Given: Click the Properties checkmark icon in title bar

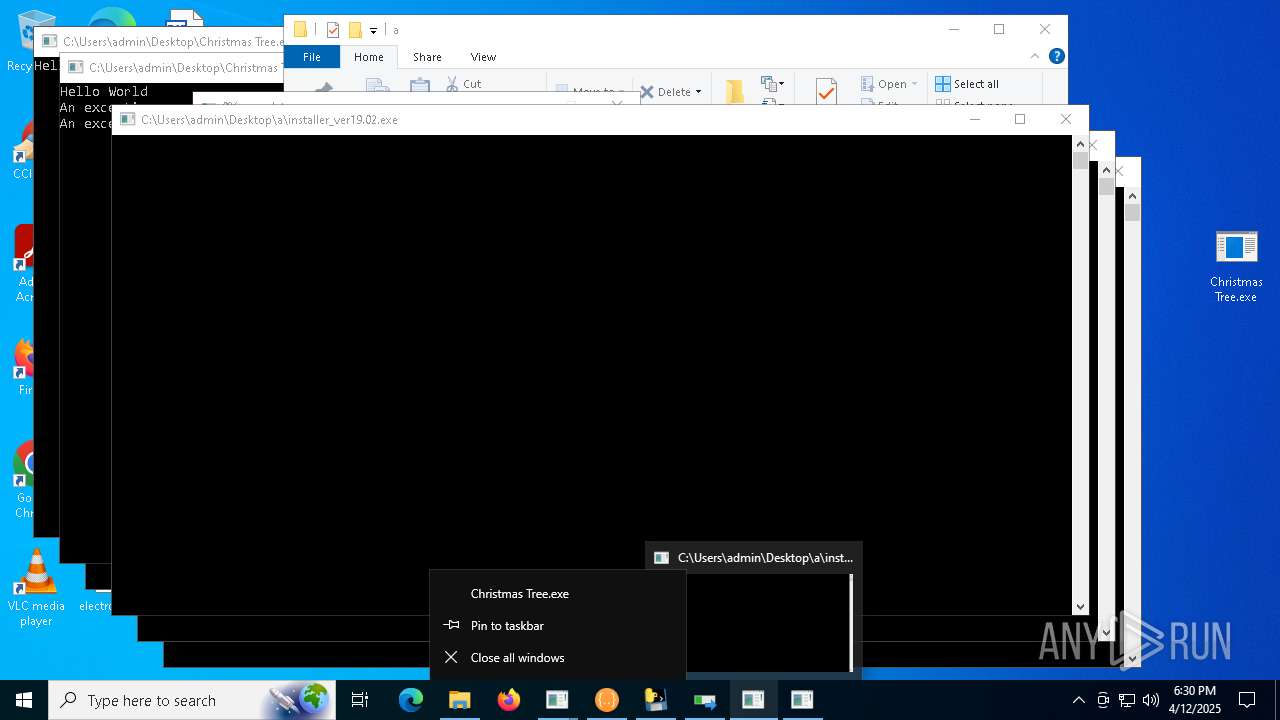Looking at the screenshot, I should (333, 30).
